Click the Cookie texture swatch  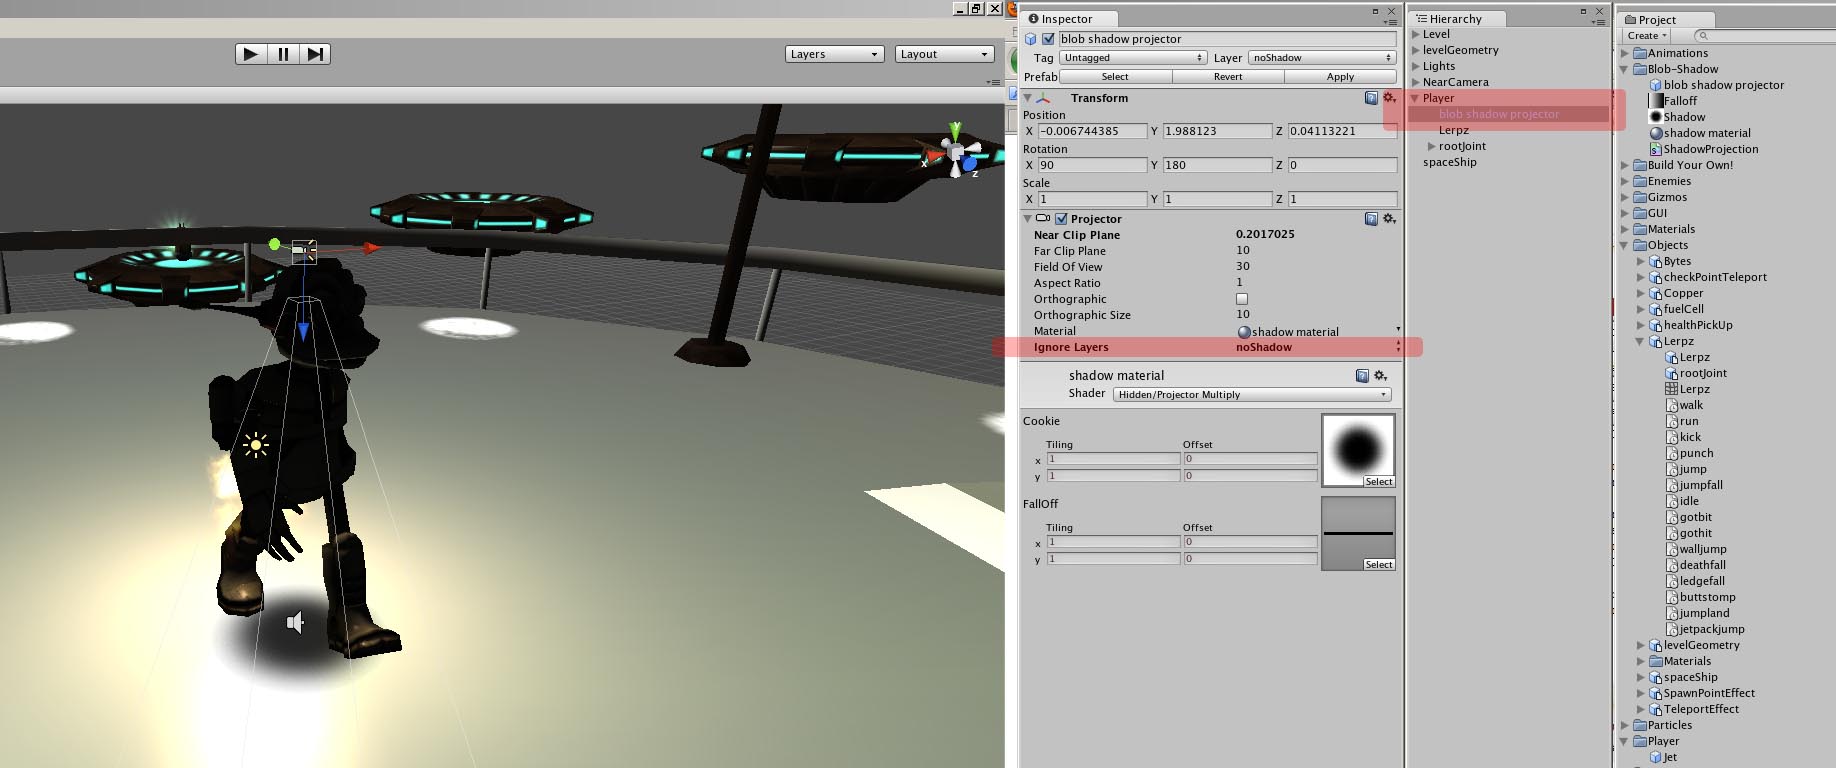point(1358,451)
